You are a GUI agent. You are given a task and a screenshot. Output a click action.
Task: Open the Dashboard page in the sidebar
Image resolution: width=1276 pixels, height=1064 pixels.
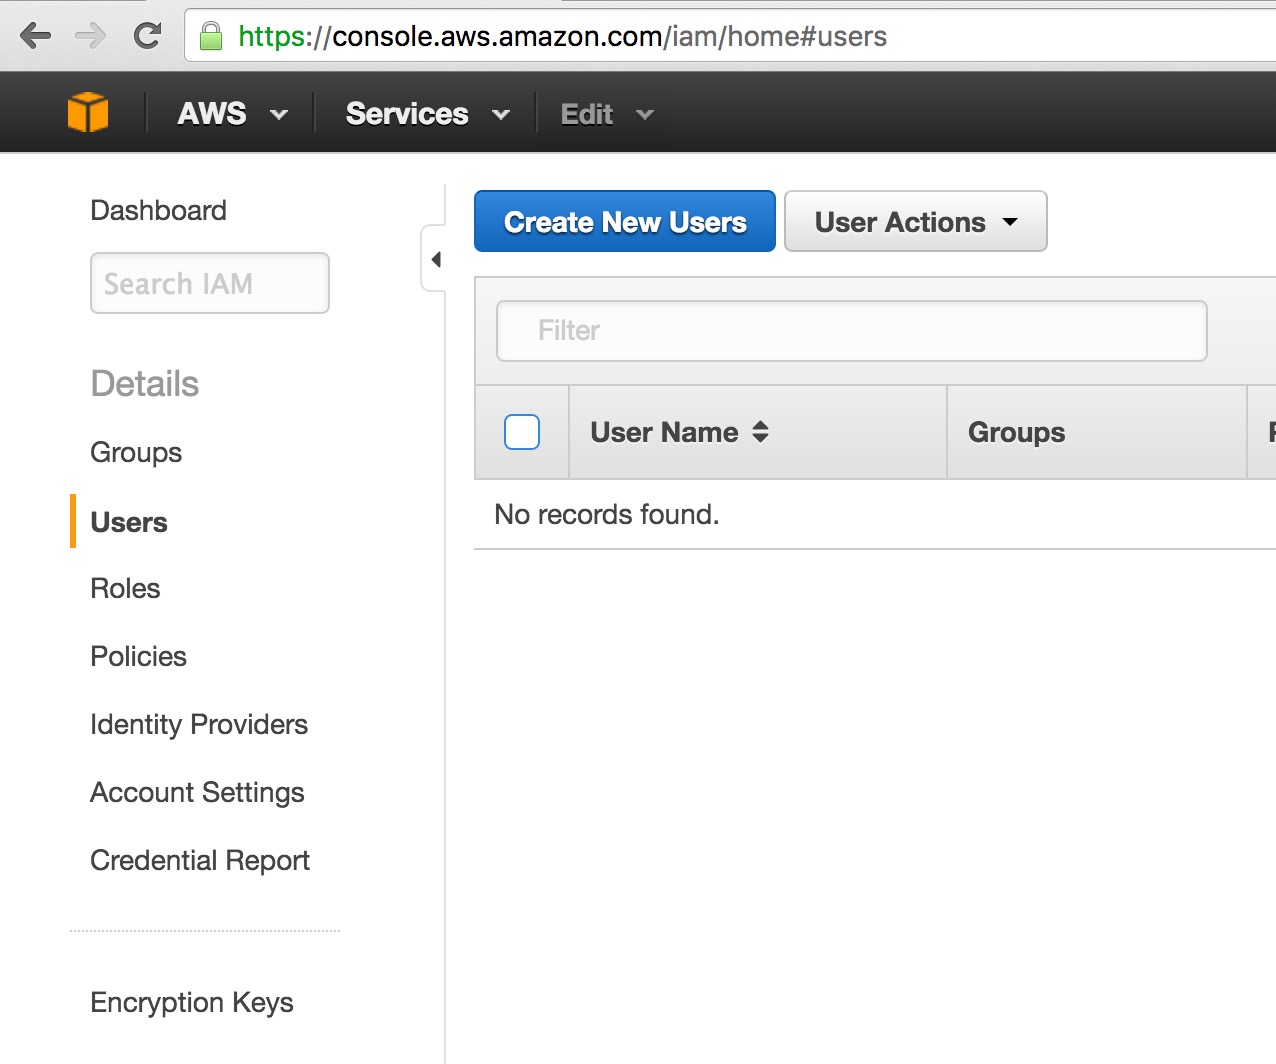(158, 210)
